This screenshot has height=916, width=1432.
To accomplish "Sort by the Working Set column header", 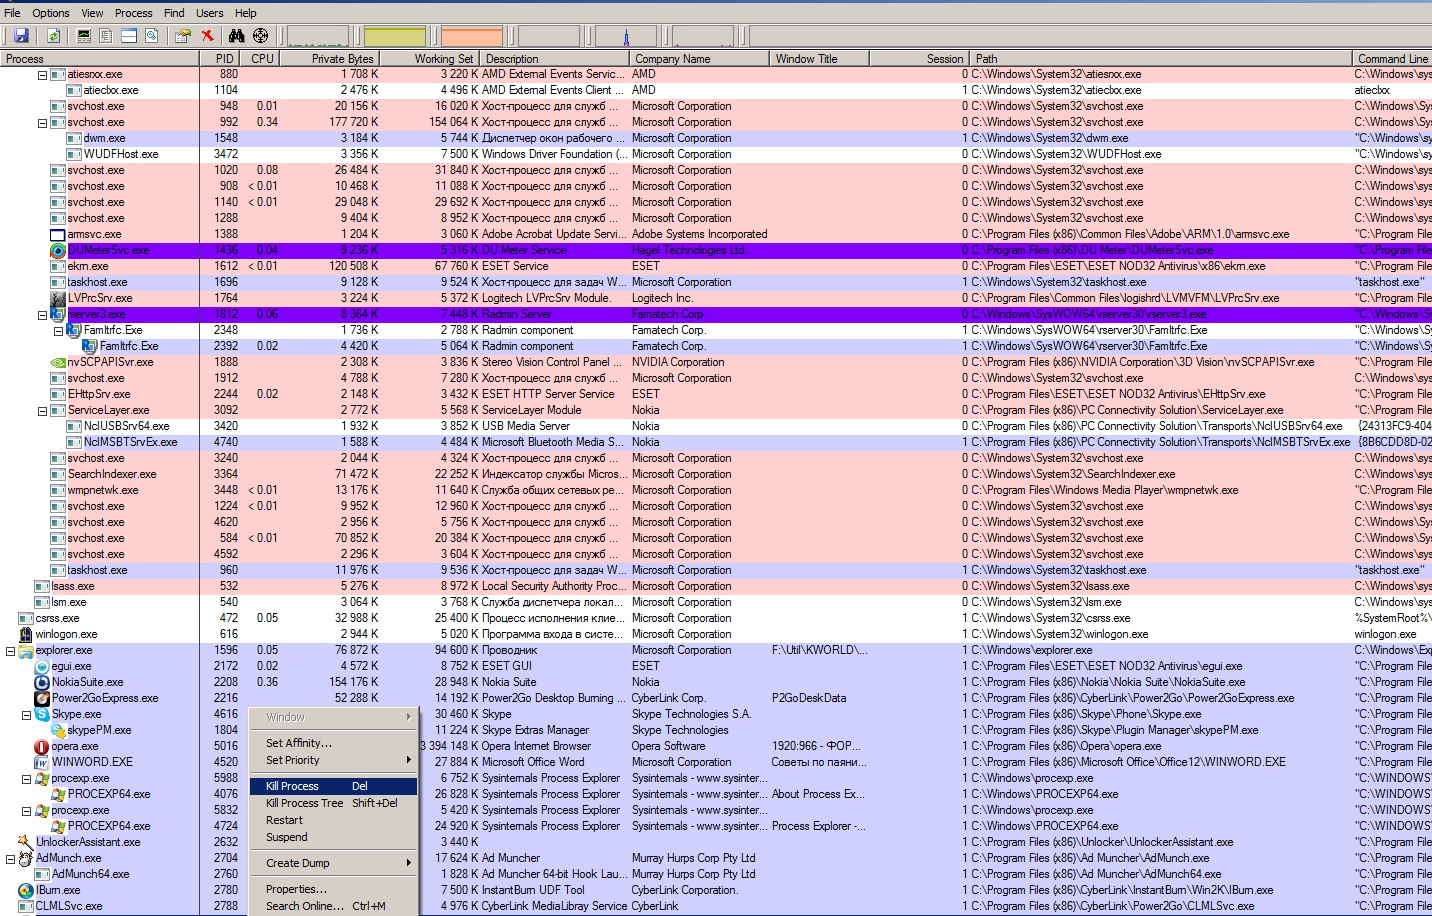I will [431, 59].
